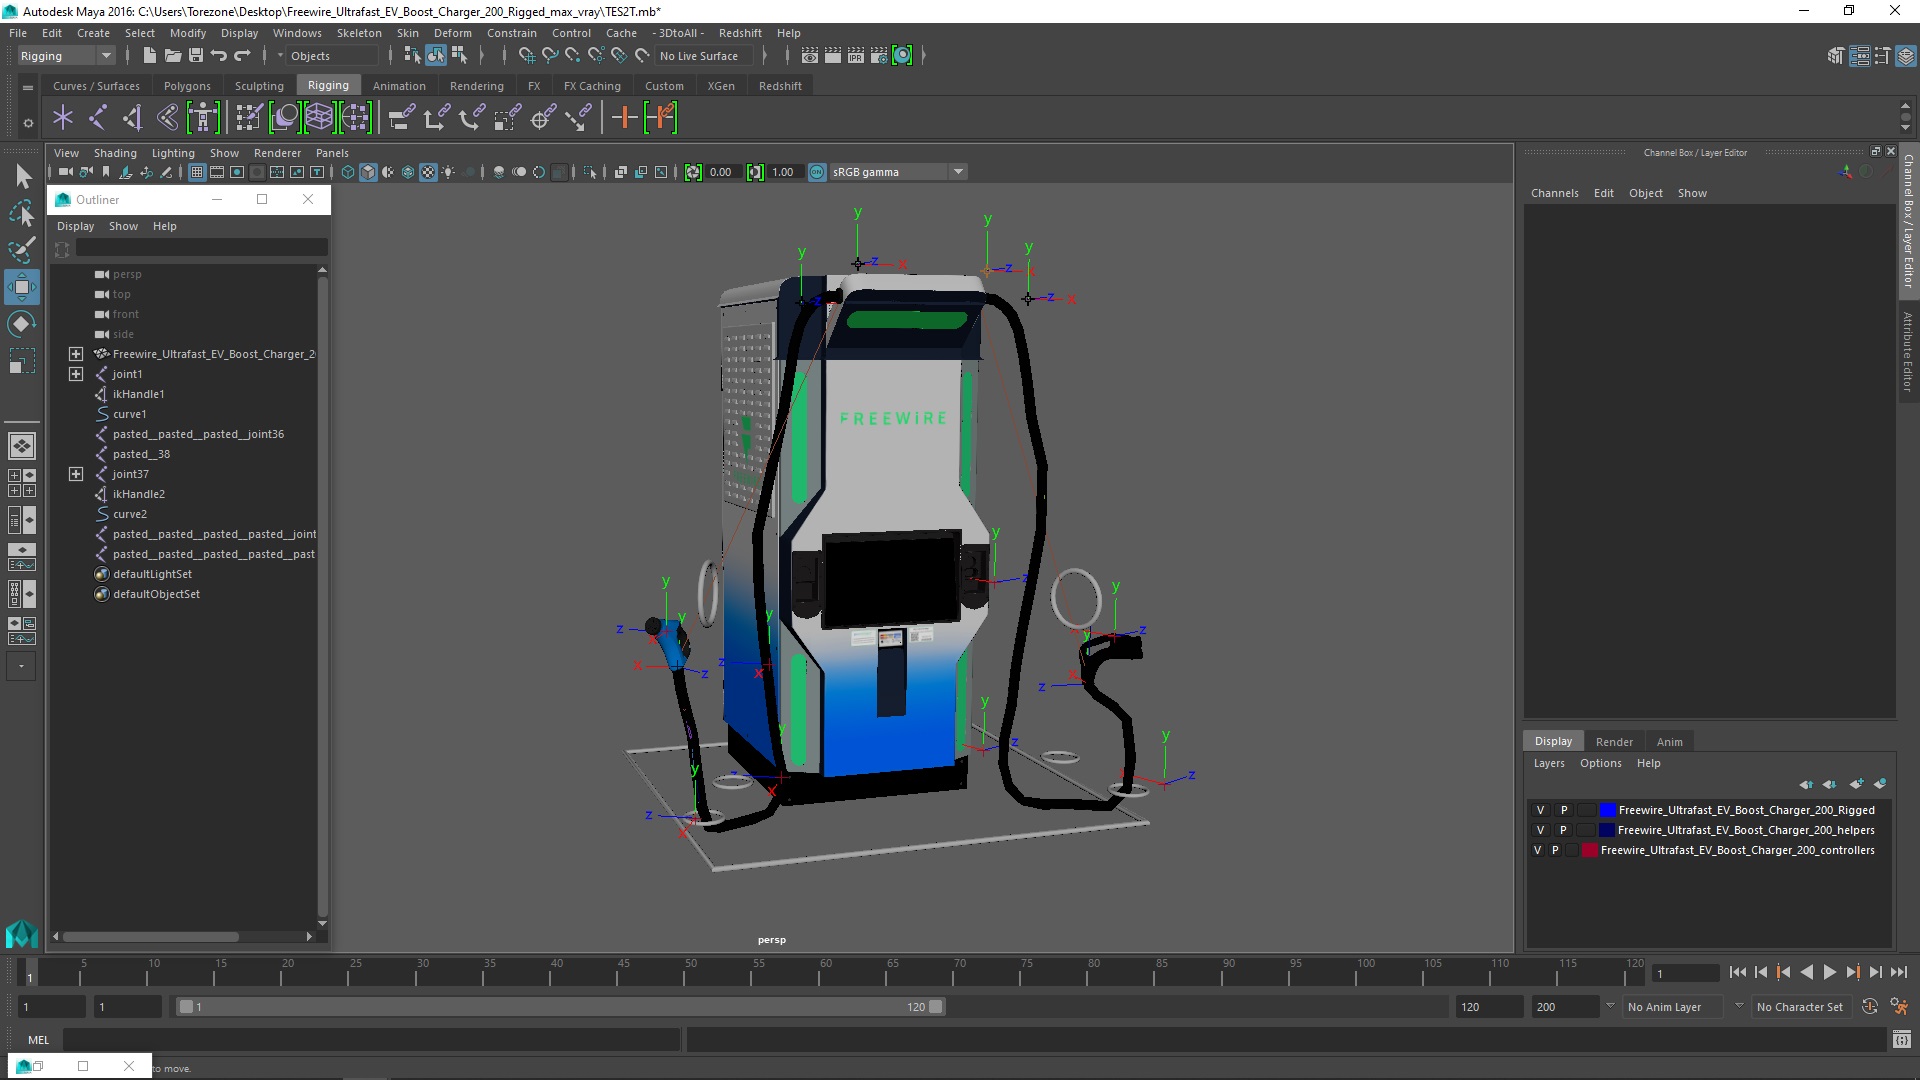
Task: Open the Constrain menu
Action: 512,33
